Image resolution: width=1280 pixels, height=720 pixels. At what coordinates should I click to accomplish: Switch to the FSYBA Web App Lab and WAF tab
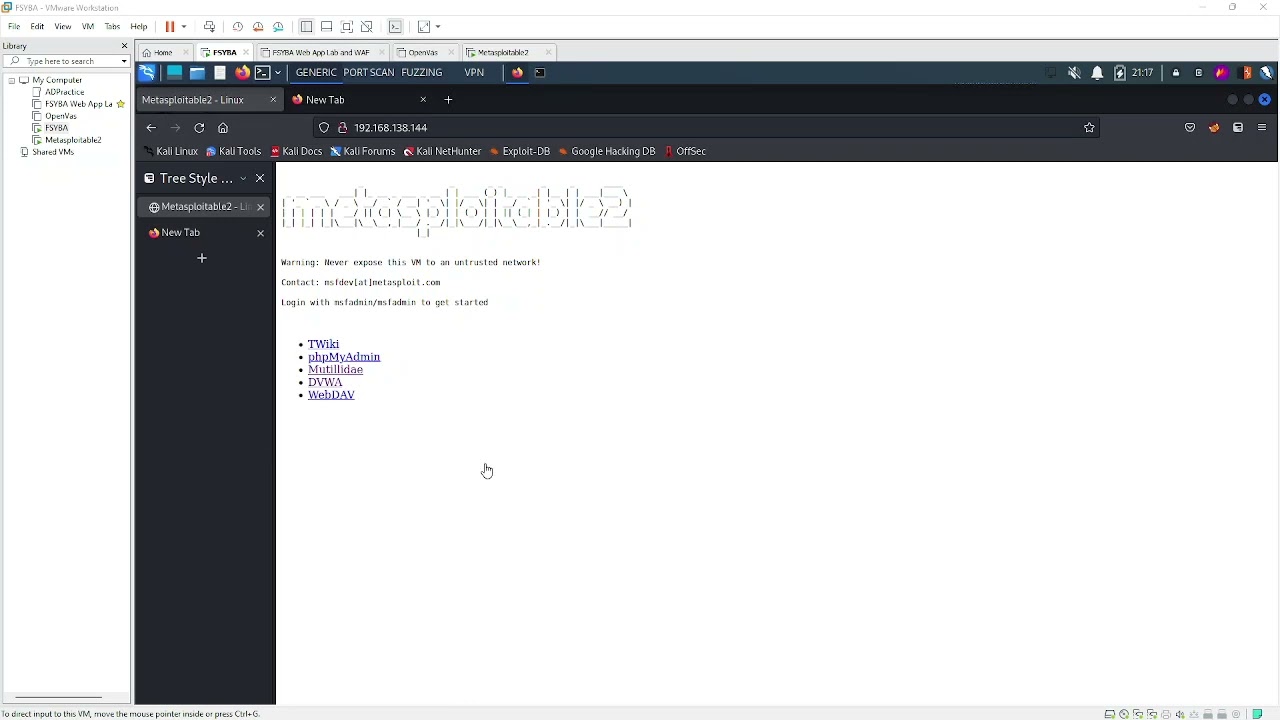[x=320, y=52]
